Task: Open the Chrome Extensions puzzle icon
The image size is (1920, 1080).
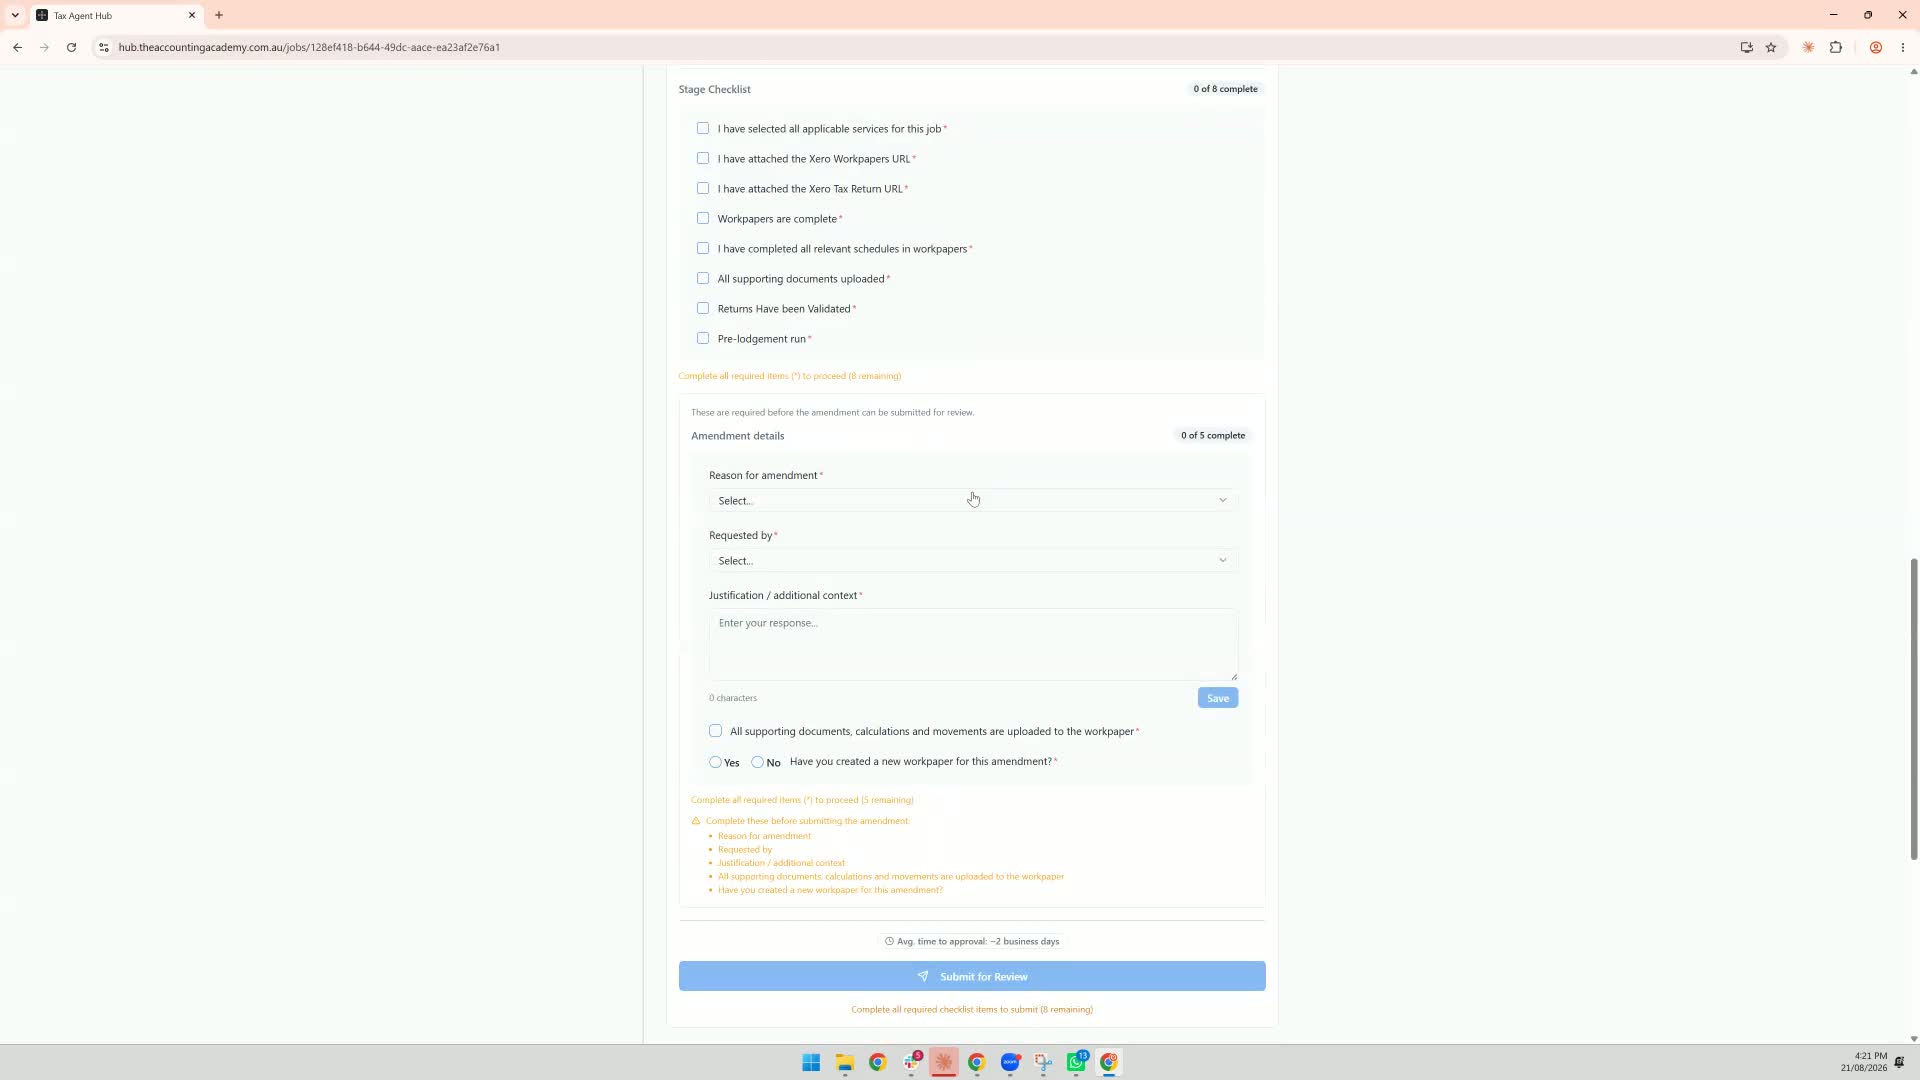Action: pyautogui.click(x=1836, y=47)
